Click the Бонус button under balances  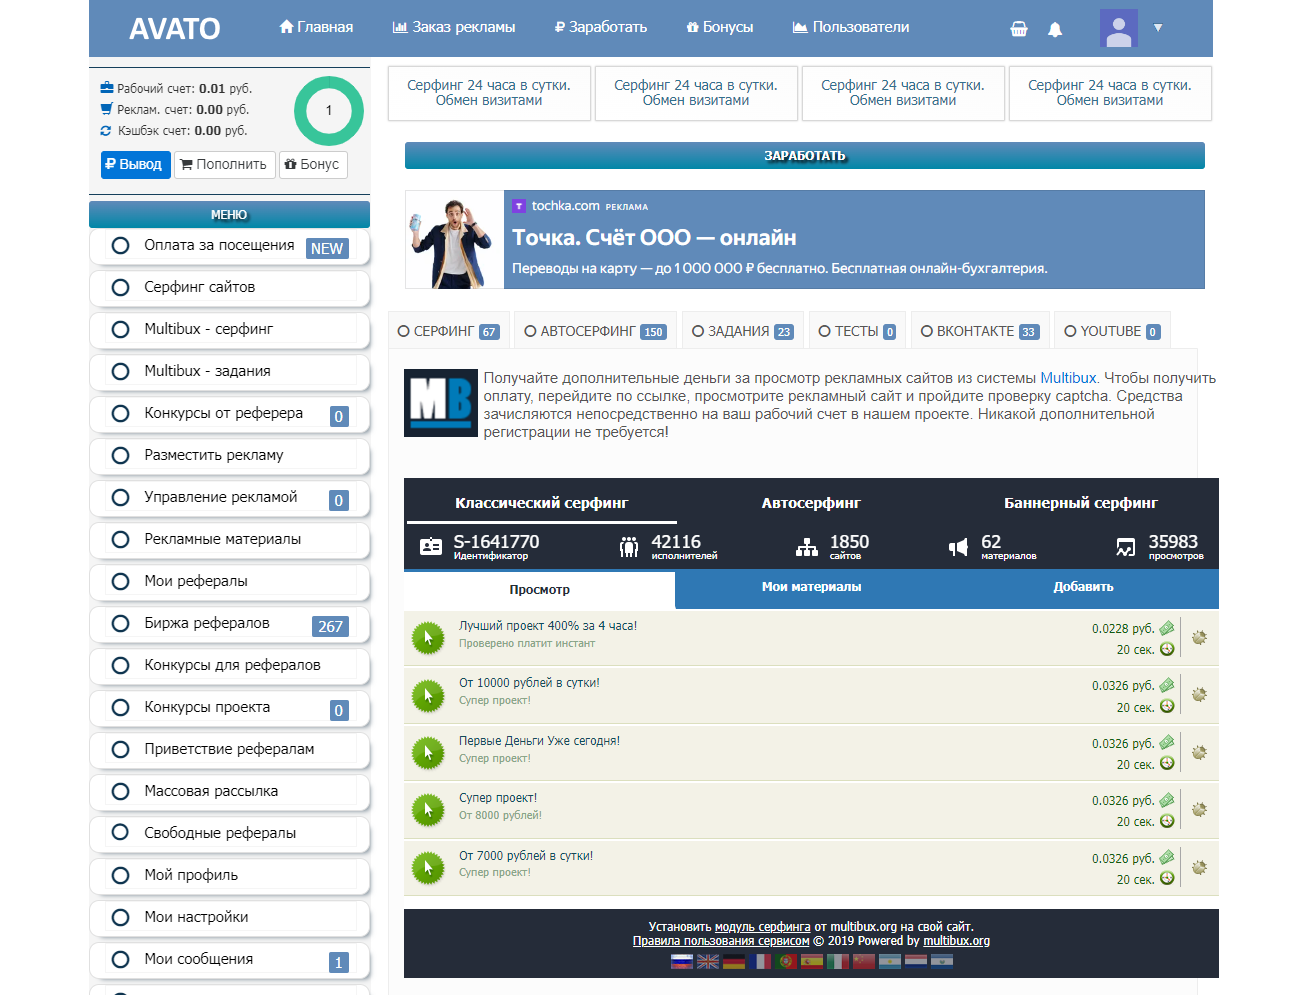[x=312, y=164]
